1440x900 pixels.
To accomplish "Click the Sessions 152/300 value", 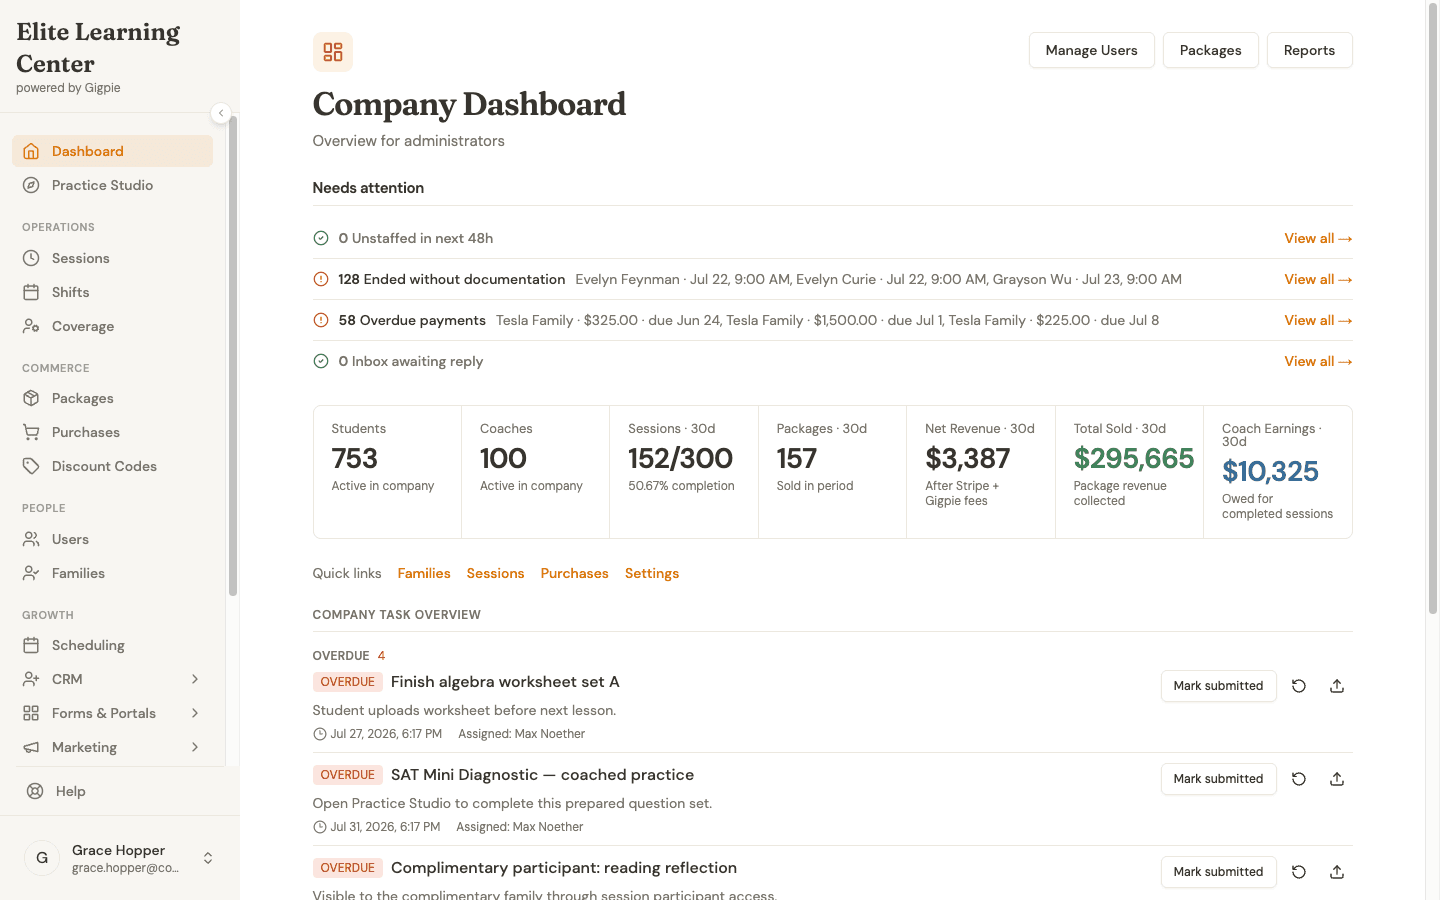I will click(680, 458).
